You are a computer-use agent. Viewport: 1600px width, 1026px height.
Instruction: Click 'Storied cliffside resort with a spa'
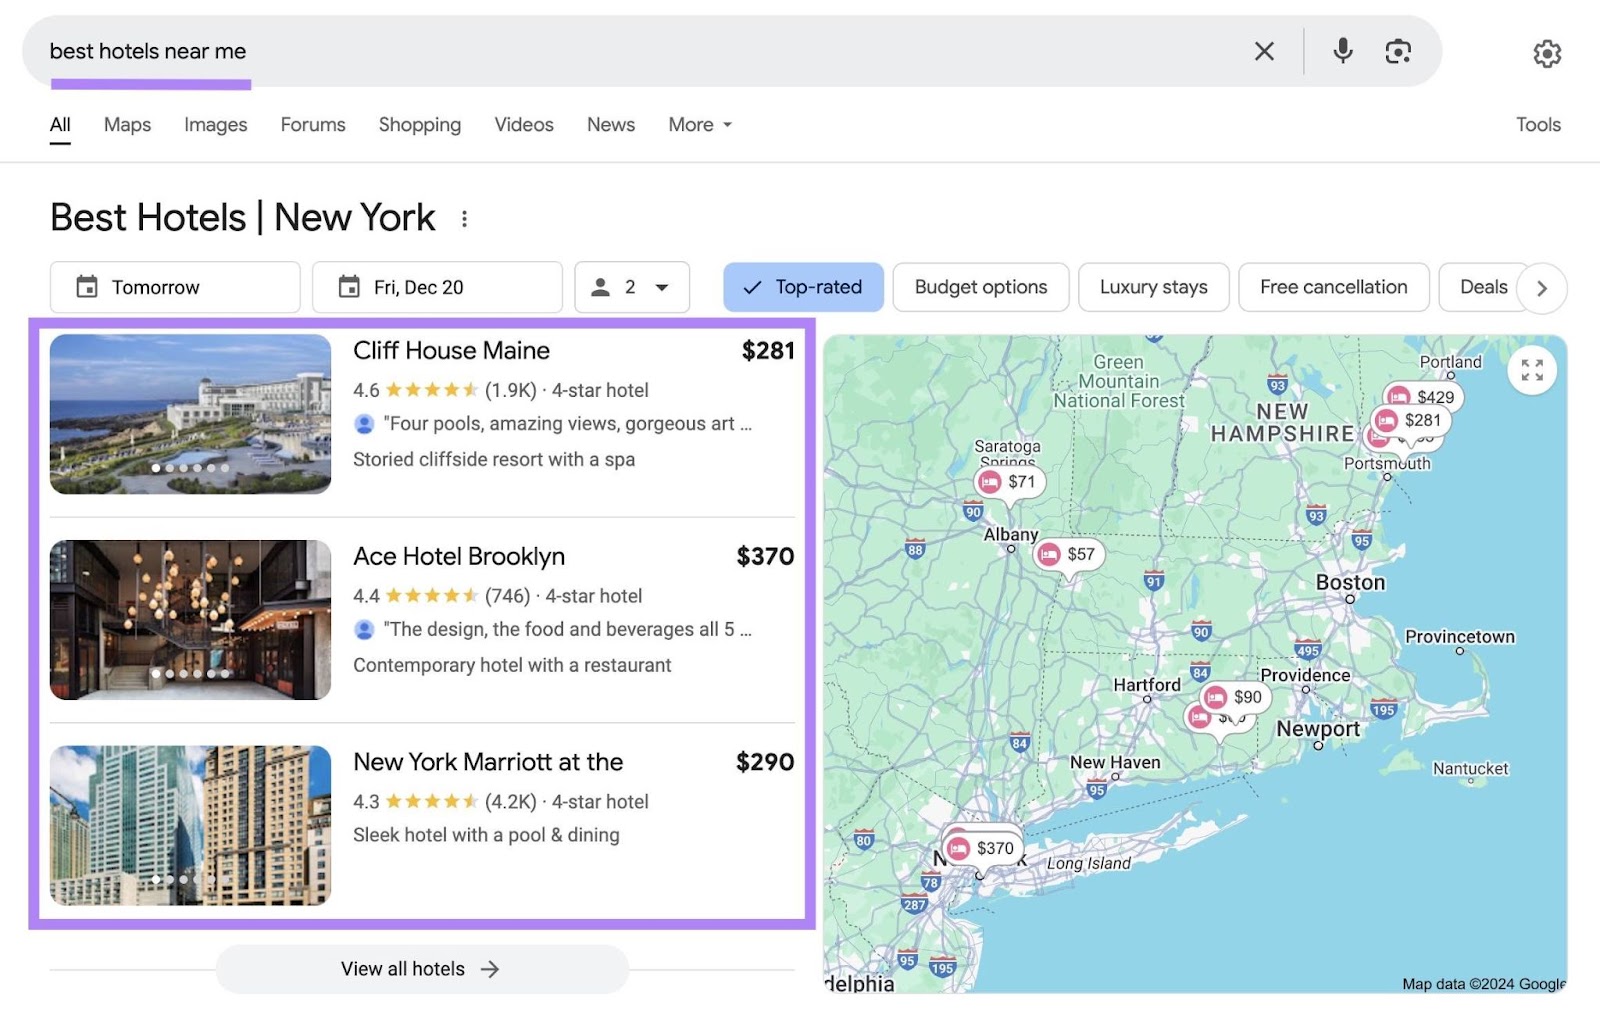494,460
